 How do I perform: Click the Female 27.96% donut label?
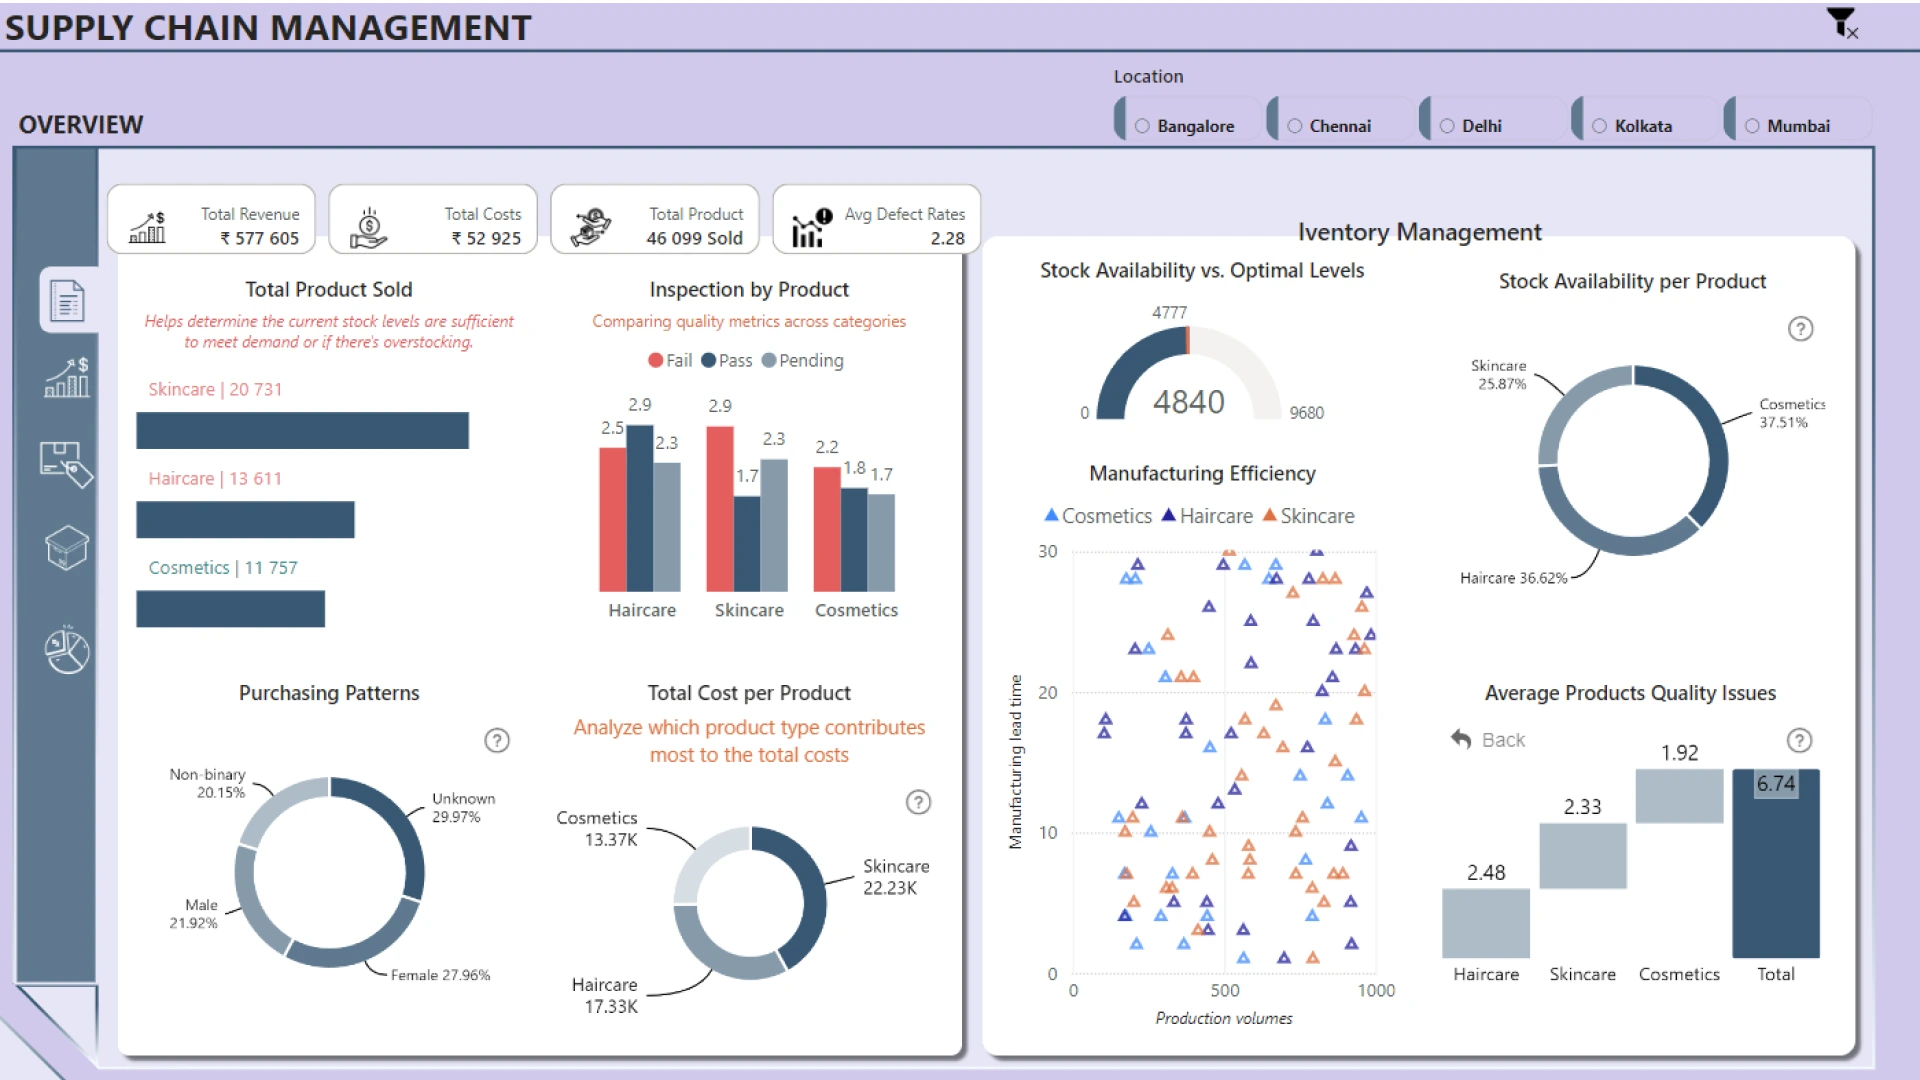[x=440, y=975]
